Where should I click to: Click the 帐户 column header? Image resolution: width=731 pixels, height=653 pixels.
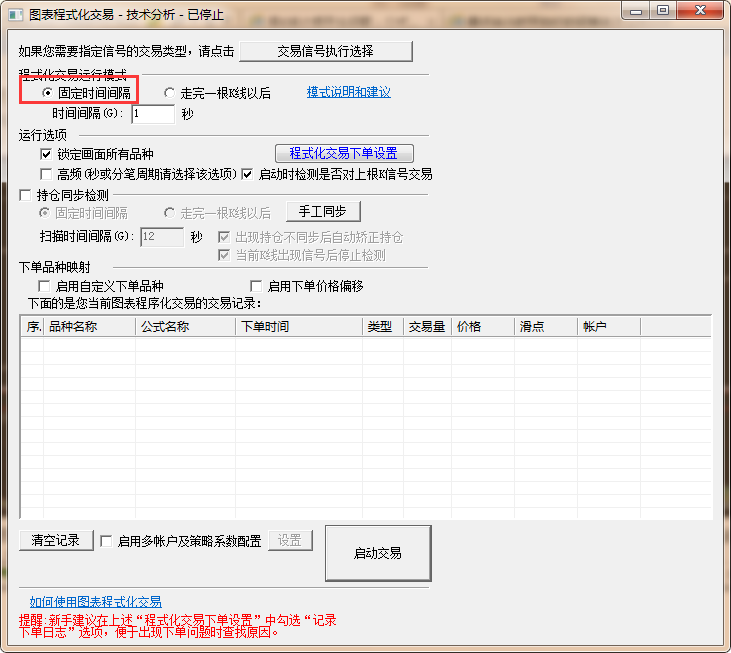609,327
